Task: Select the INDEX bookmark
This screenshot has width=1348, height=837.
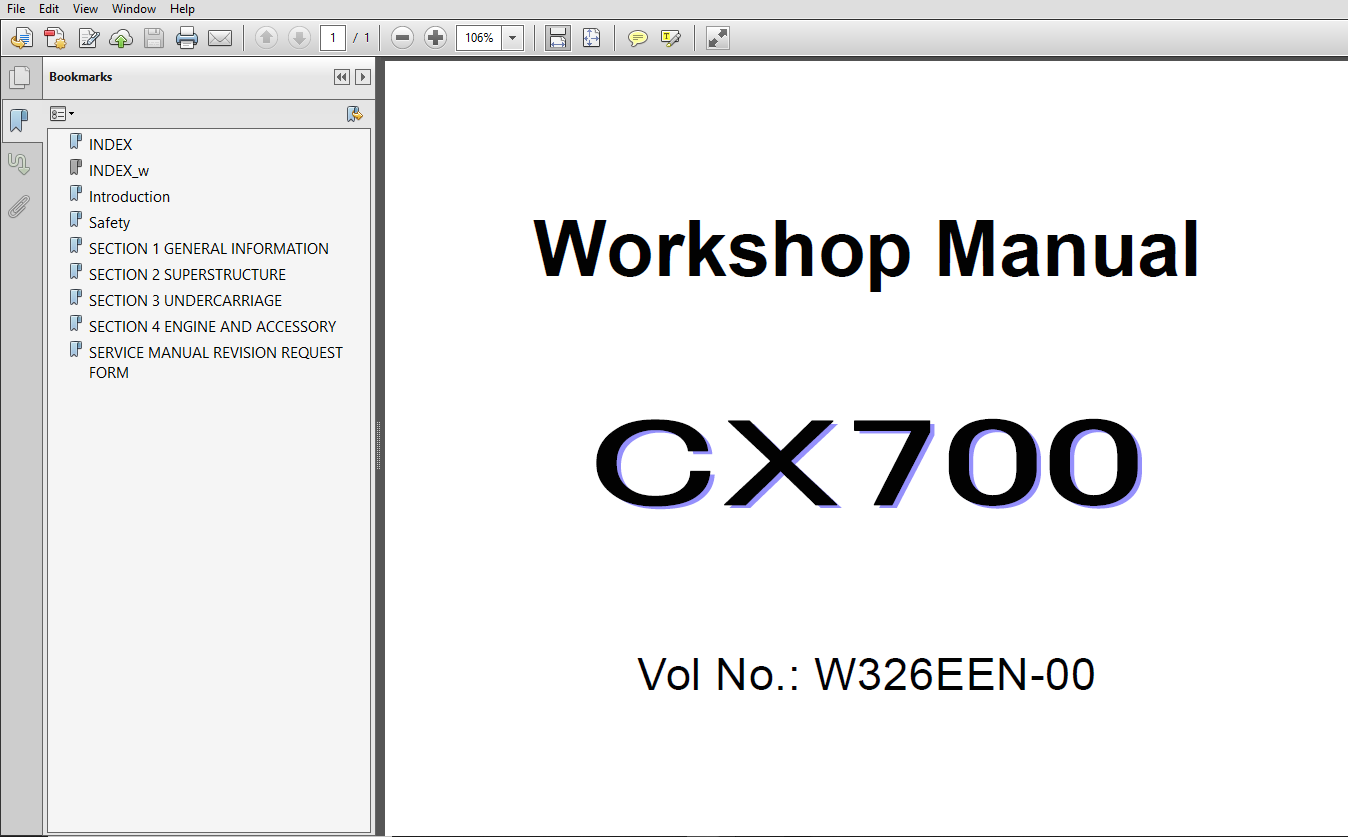Action: click(x=110, y=145)
